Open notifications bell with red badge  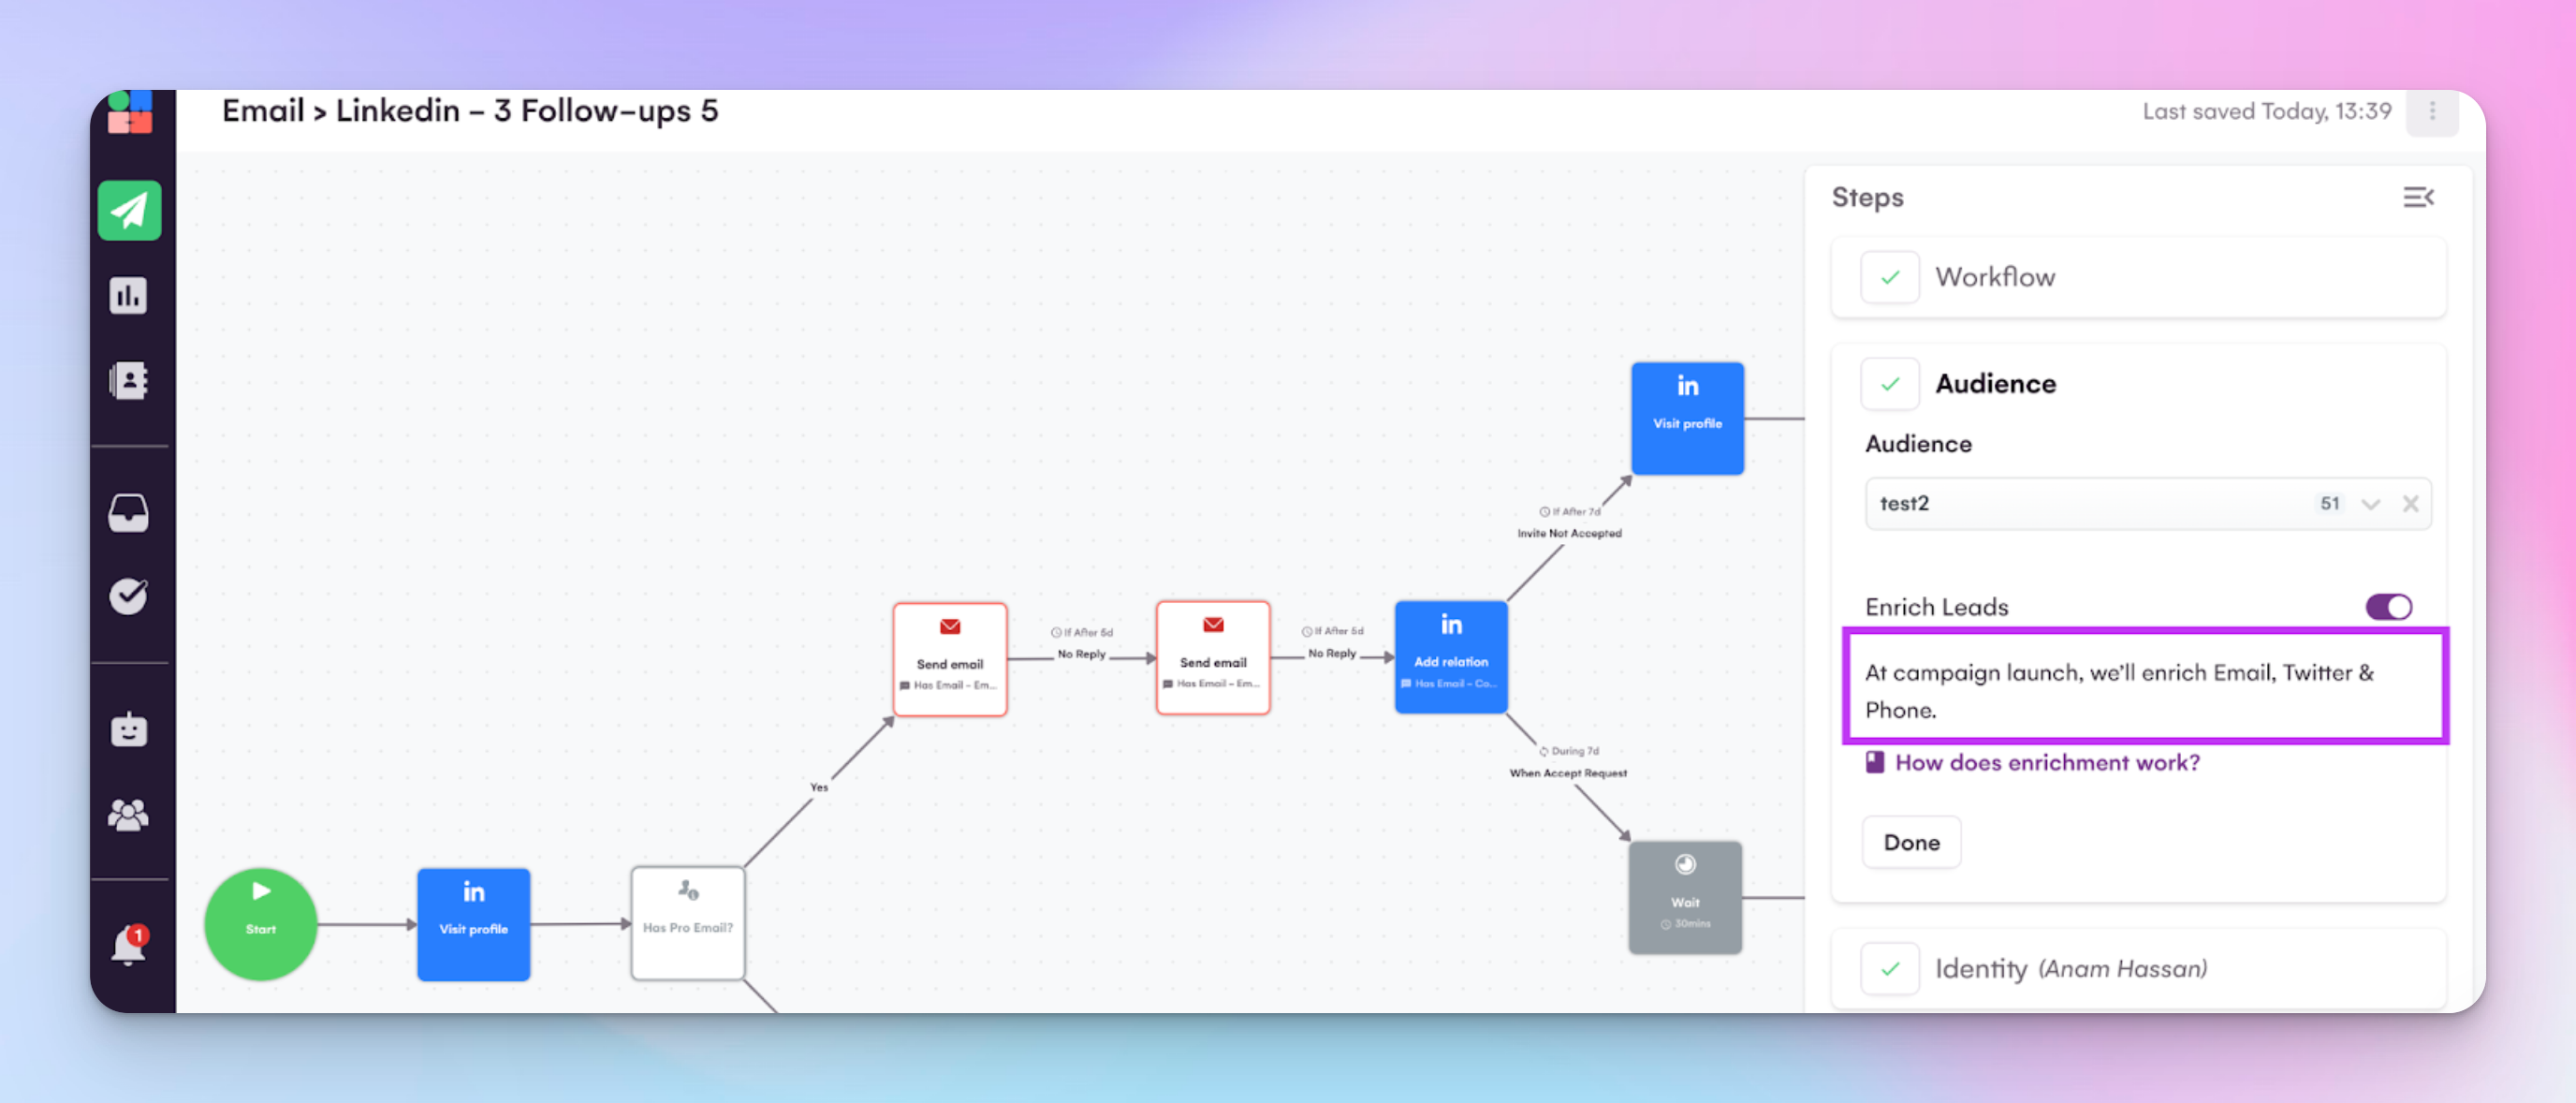(x=129, y=945)
